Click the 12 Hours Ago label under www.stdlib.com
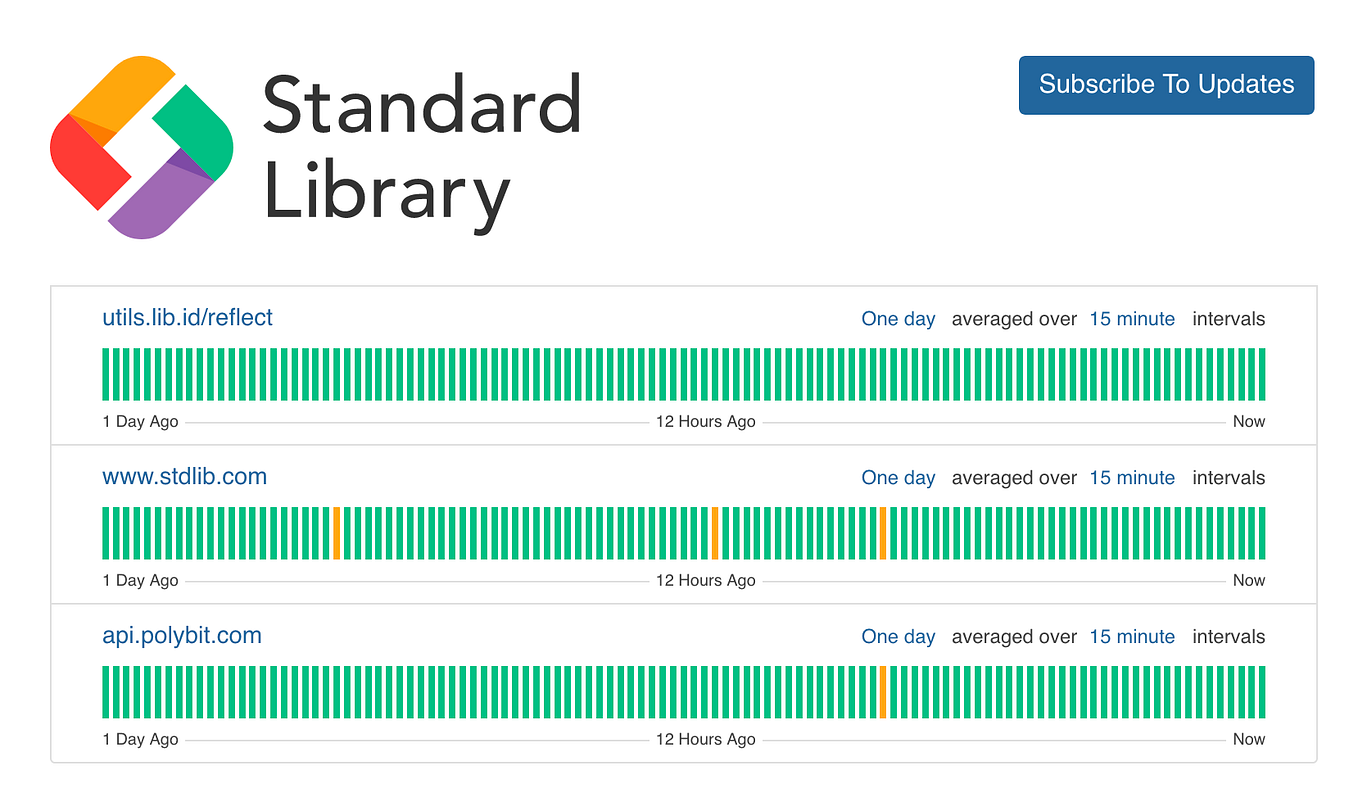This screenshot has height=798, width=1358. click(705, 580)
